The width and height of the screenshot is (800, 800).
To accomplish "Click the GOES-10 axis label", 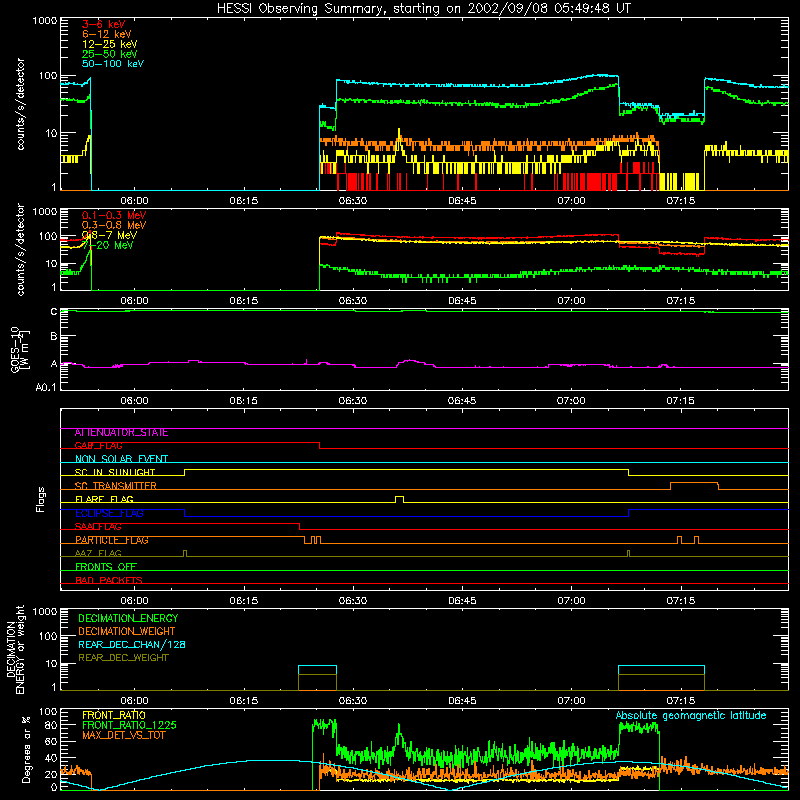I will (x=20, y=349).
